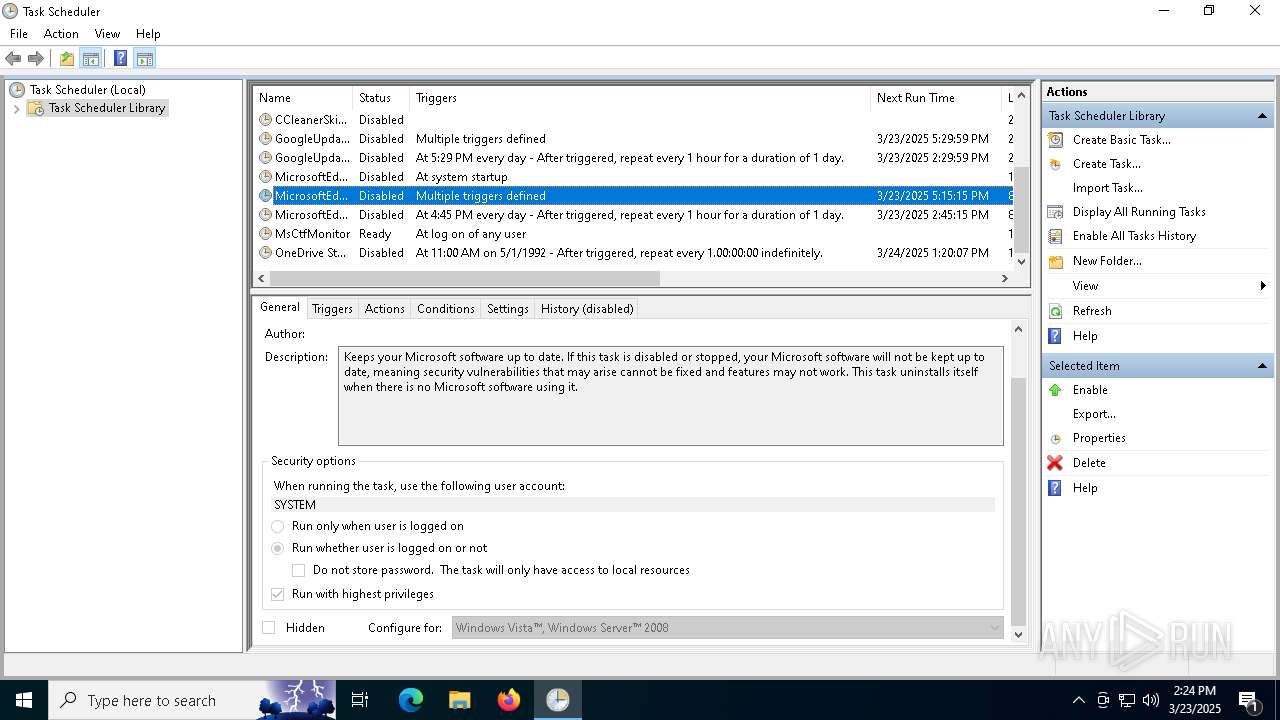Image resolution: width=1280 pixels, height=720 pixels.
Task: Click the volume icon in system tray
Action: [1151, 700]
